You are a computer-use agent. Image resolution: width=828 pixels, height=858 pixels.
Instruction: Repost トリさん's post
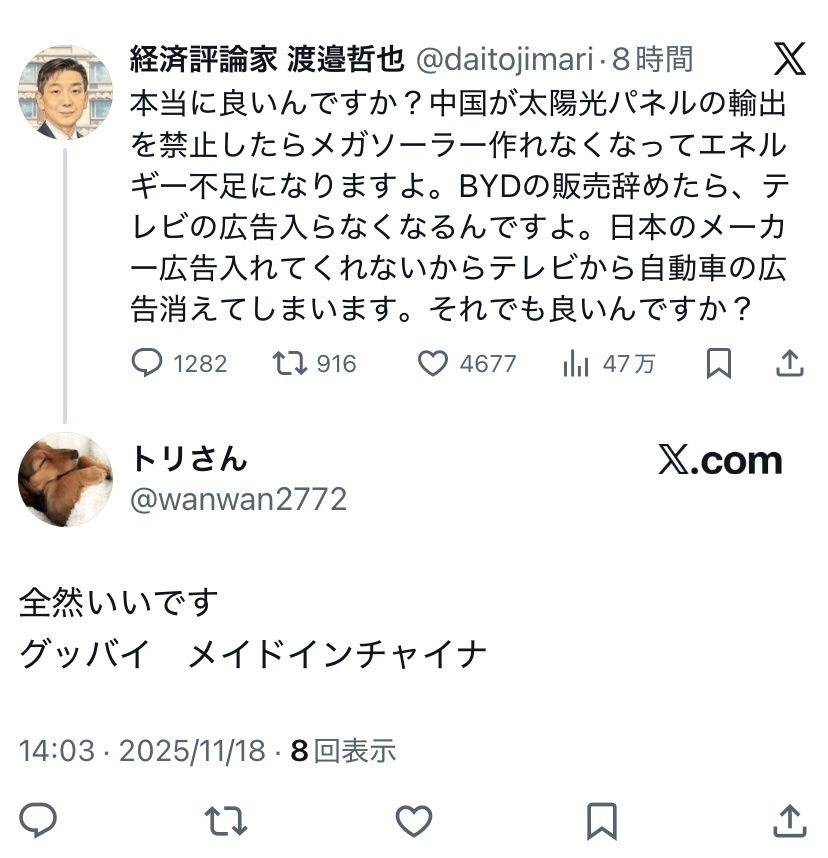pos(226,820)
